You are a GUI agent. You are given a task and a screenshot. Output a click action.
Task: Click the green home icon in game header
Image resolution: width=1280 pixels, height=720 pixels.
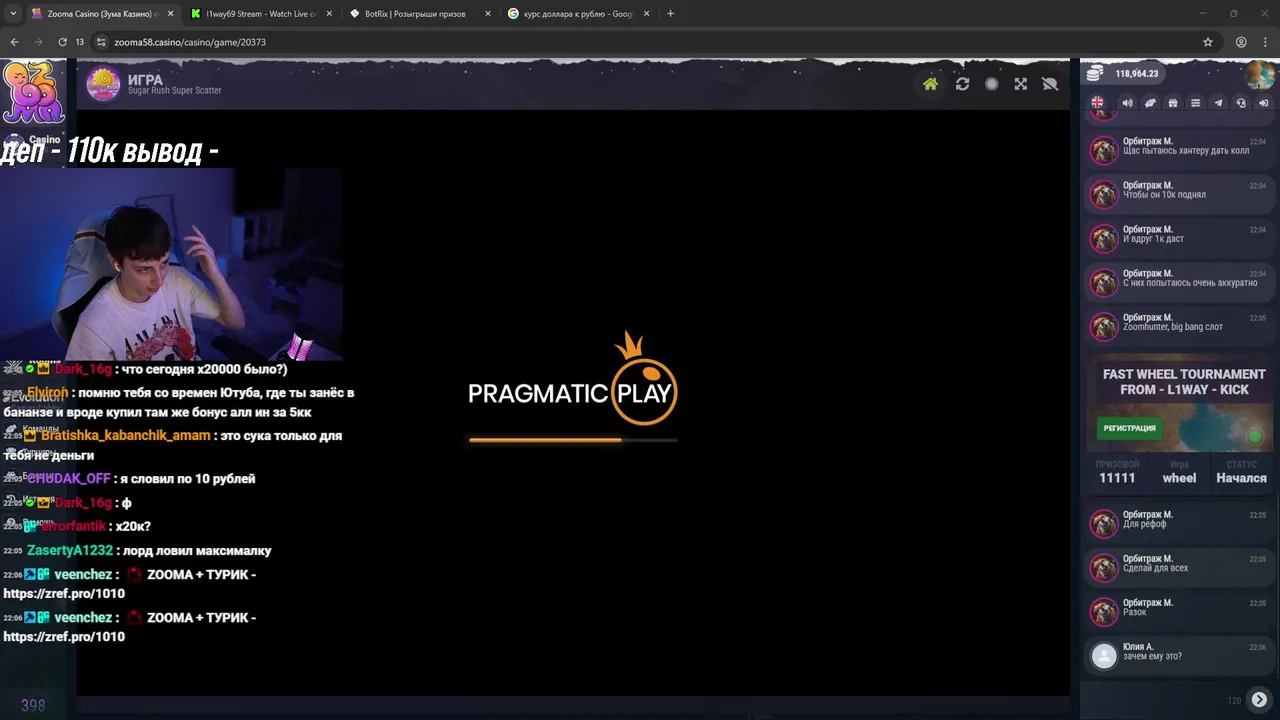930,84
